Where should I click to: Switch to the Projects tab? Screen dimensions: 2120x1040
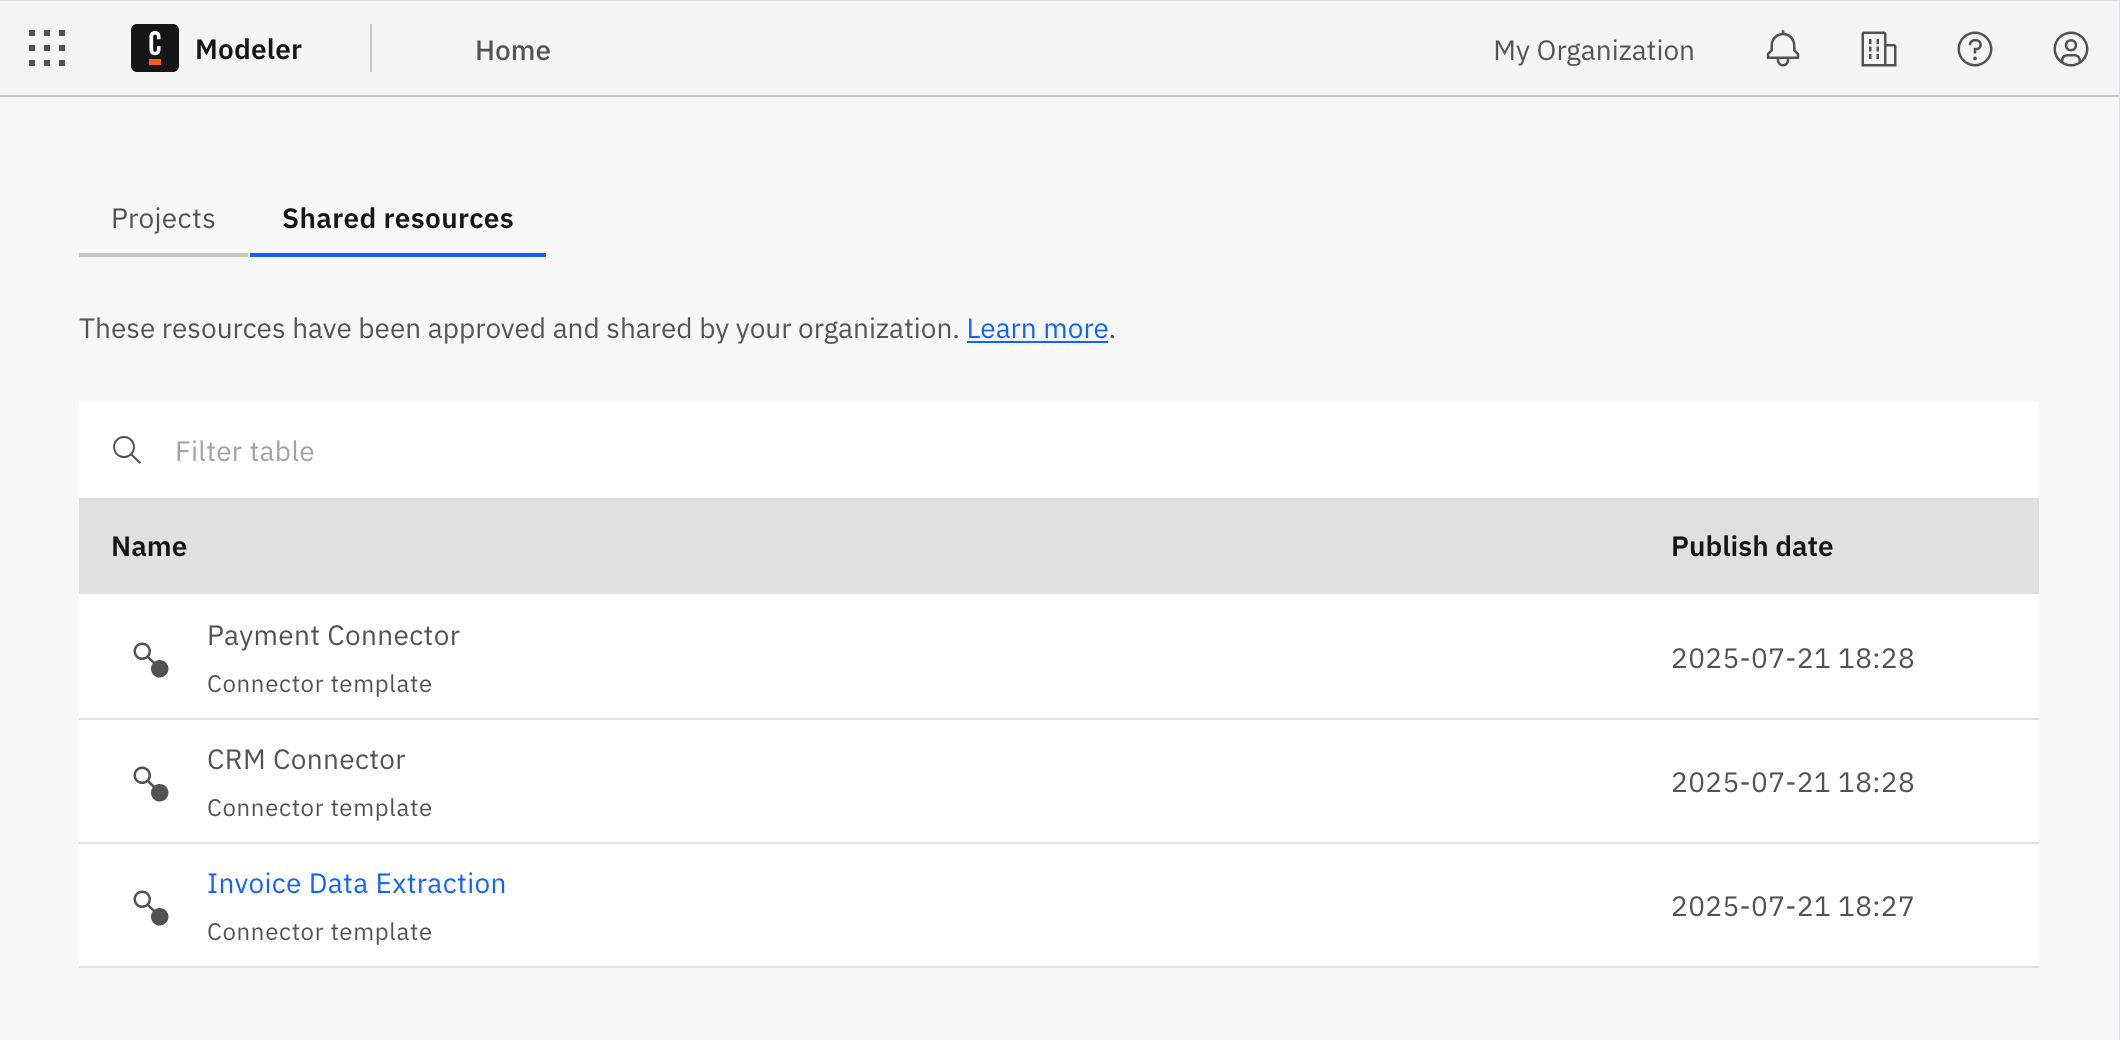[x=163, y=218]
